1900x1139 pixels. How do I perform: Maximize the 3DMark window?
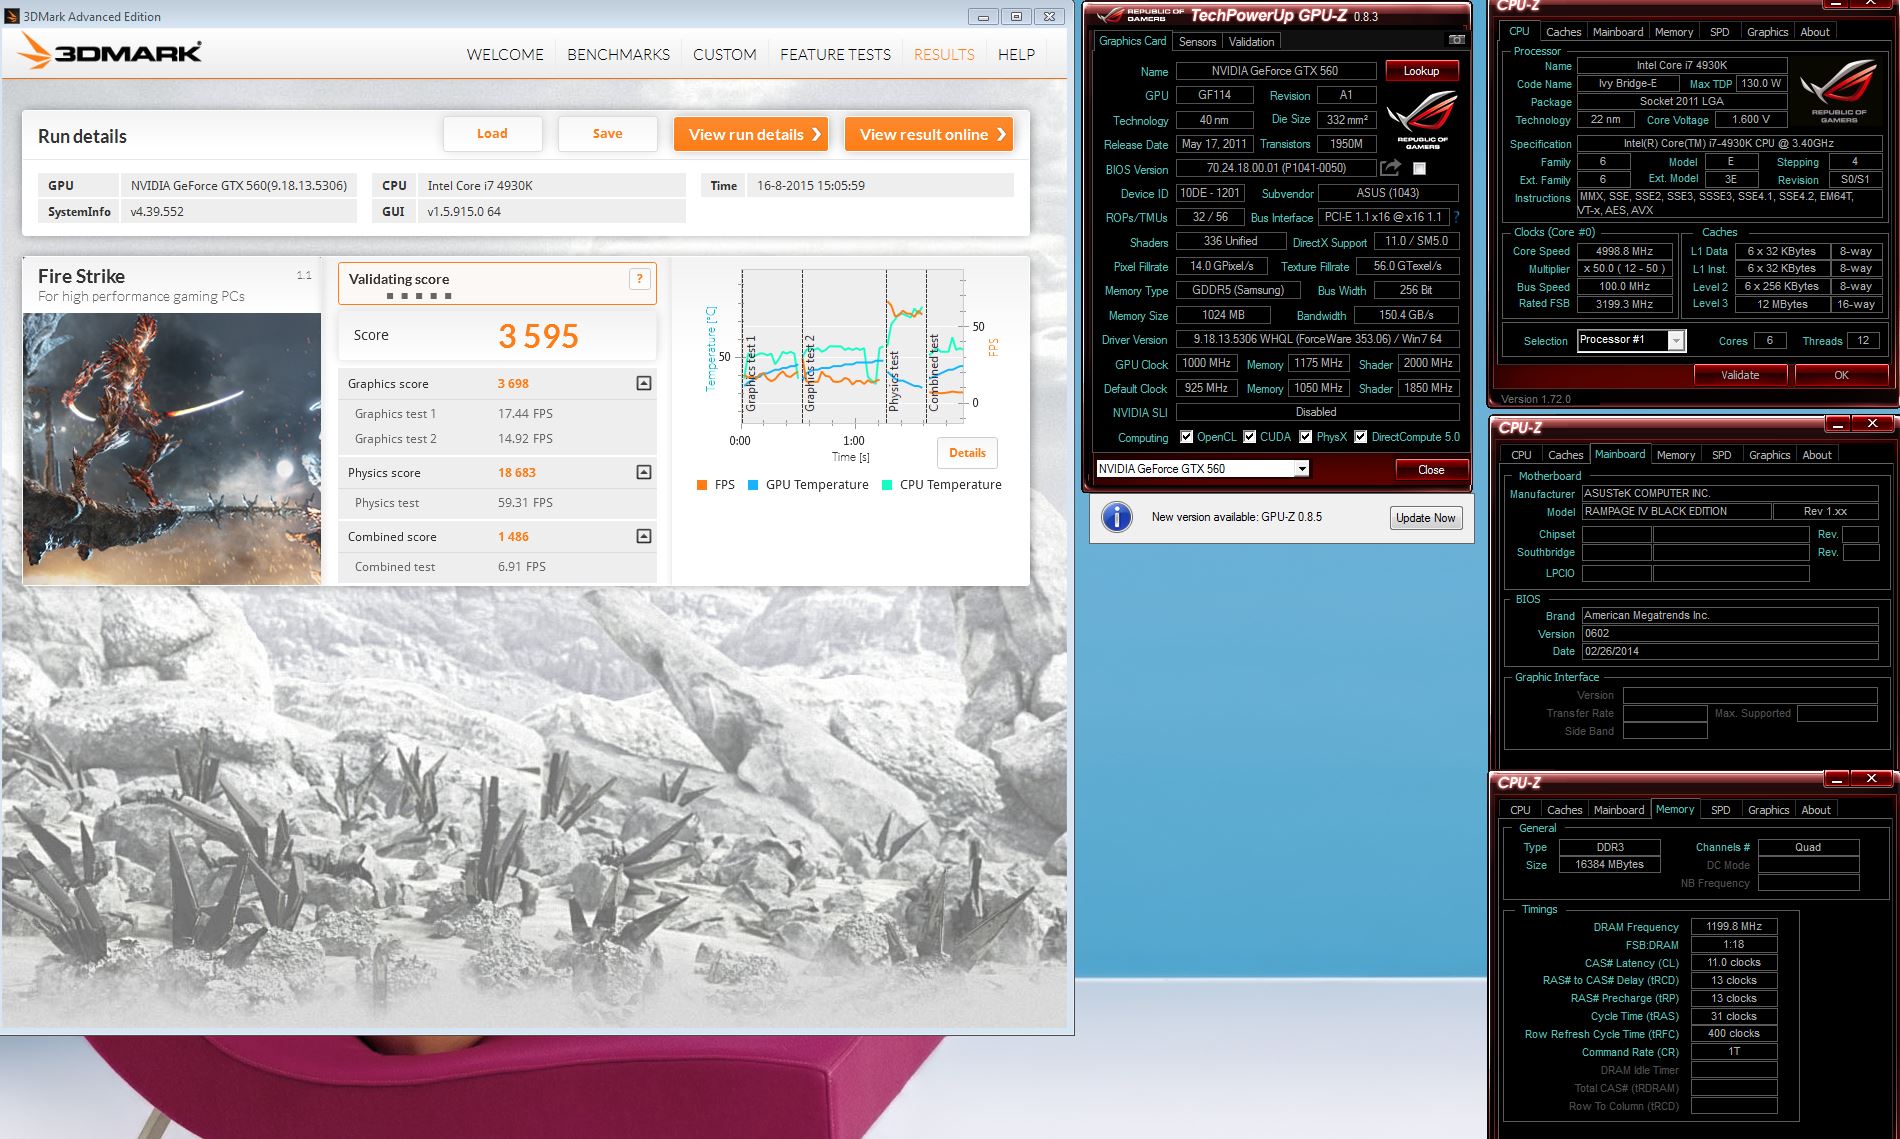[1016, 16]
